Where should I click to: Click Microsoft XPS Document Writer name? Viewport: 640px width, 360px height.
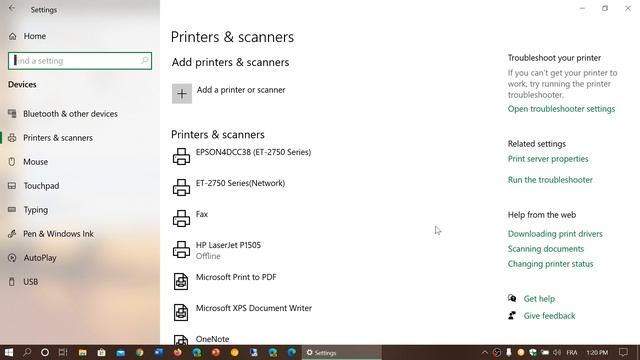click(x=253, y=308)
